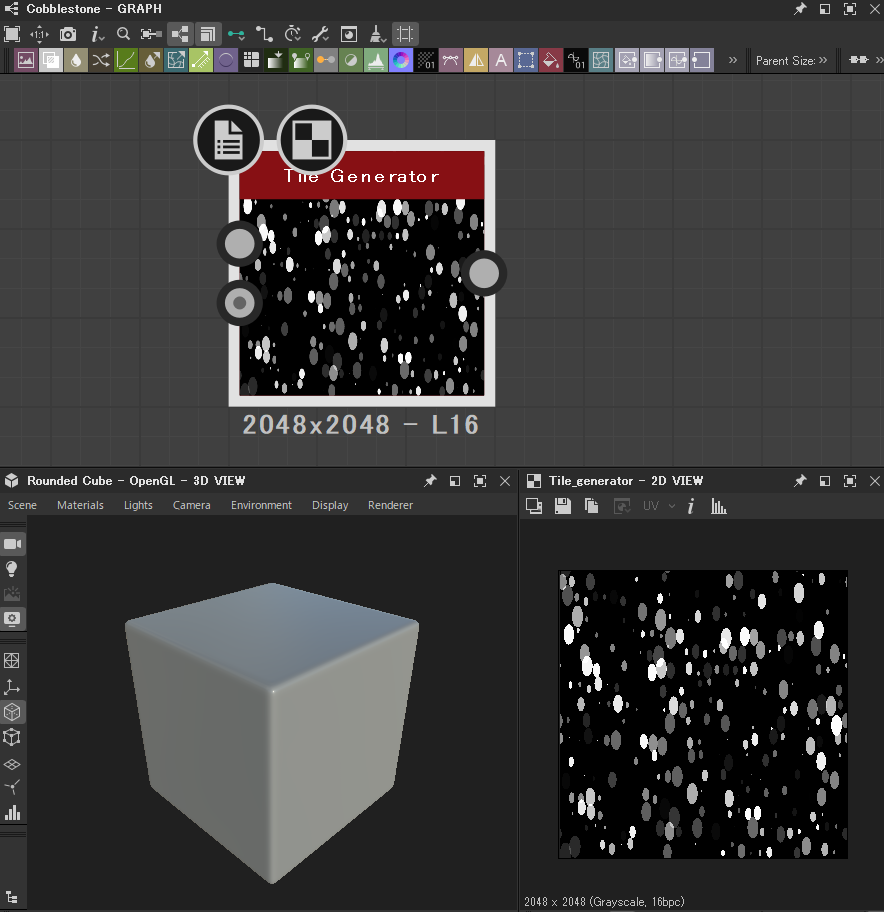Select the Tile Generator node thumbnail

(x=362, y=297)
